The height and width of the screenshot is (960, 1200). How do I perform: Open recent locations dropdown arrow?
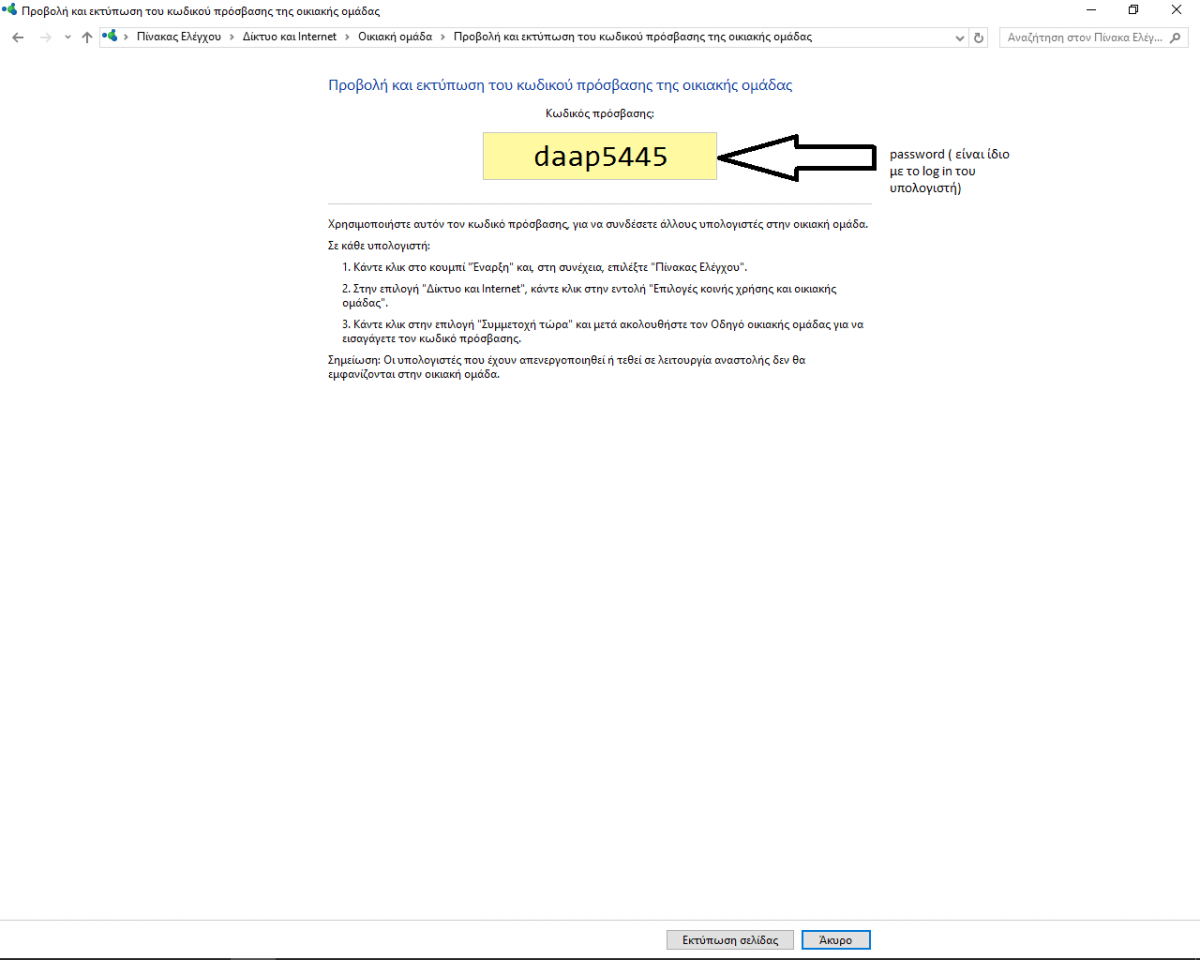[68, 37]
